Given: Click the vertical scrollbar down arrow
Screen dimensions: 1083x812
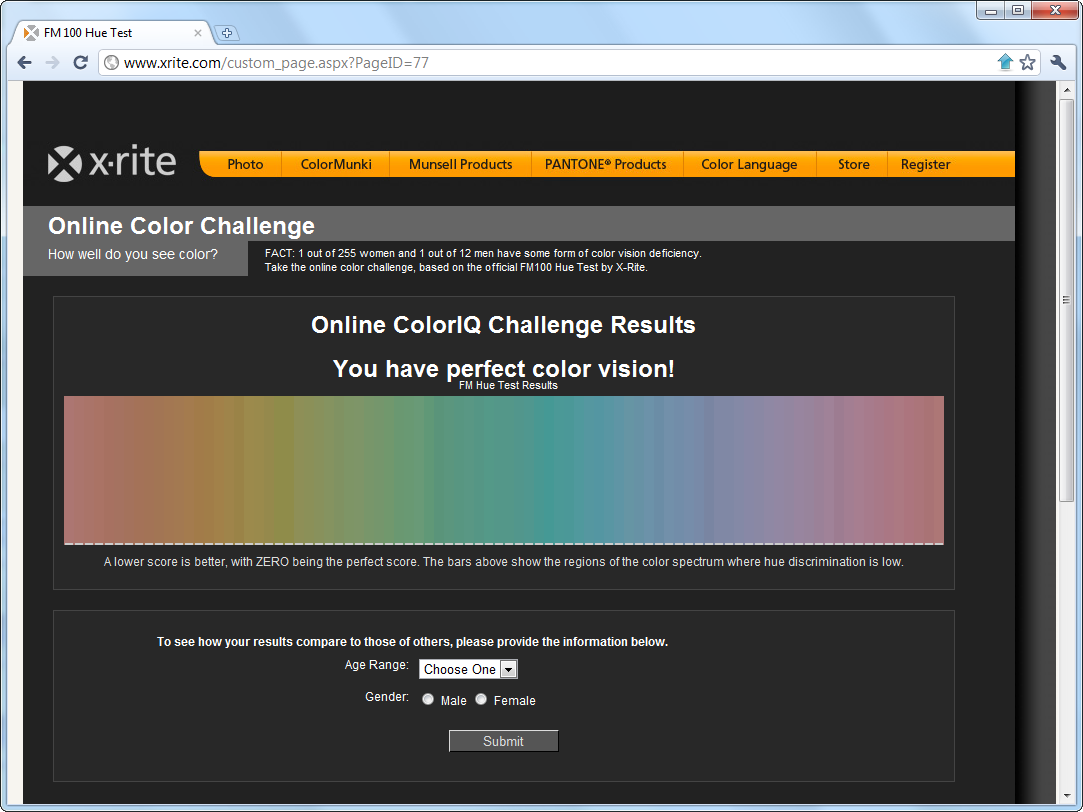Looking at the screenshot, I should (1067, 796).
